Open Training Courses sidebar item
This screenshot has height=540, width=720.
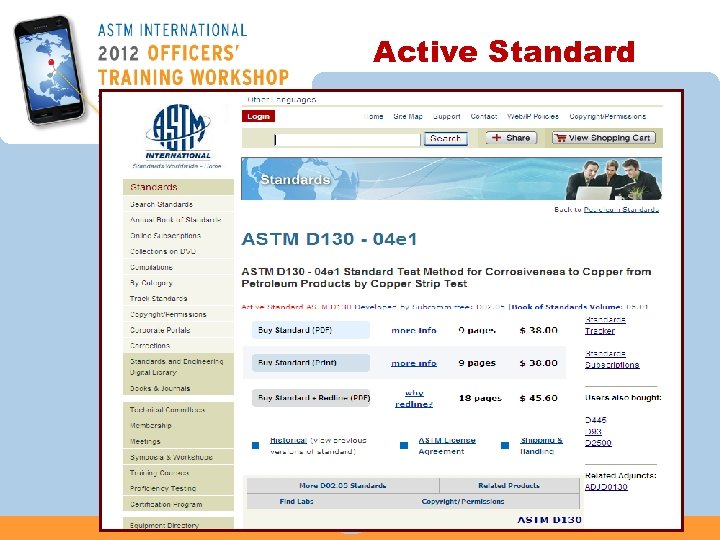tap(159, 473)
